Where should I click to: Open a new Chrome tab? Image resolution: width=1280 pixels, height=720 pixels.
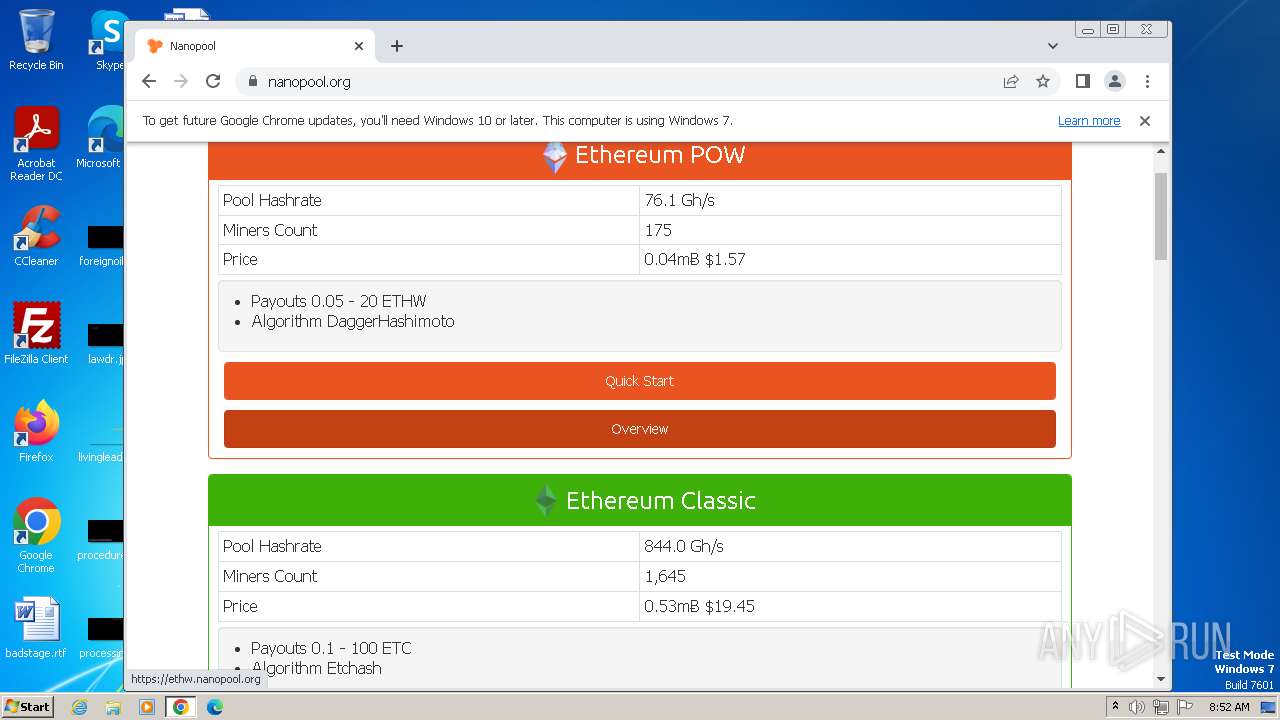pyautogui.click(x=397, y=46)
